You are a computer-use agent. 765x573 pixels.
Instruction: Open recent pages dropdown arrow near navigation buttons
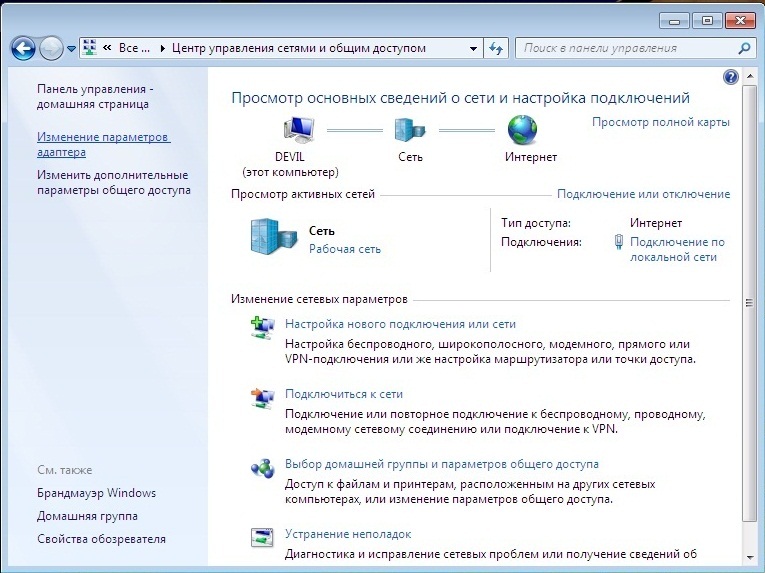coord(71,48)
